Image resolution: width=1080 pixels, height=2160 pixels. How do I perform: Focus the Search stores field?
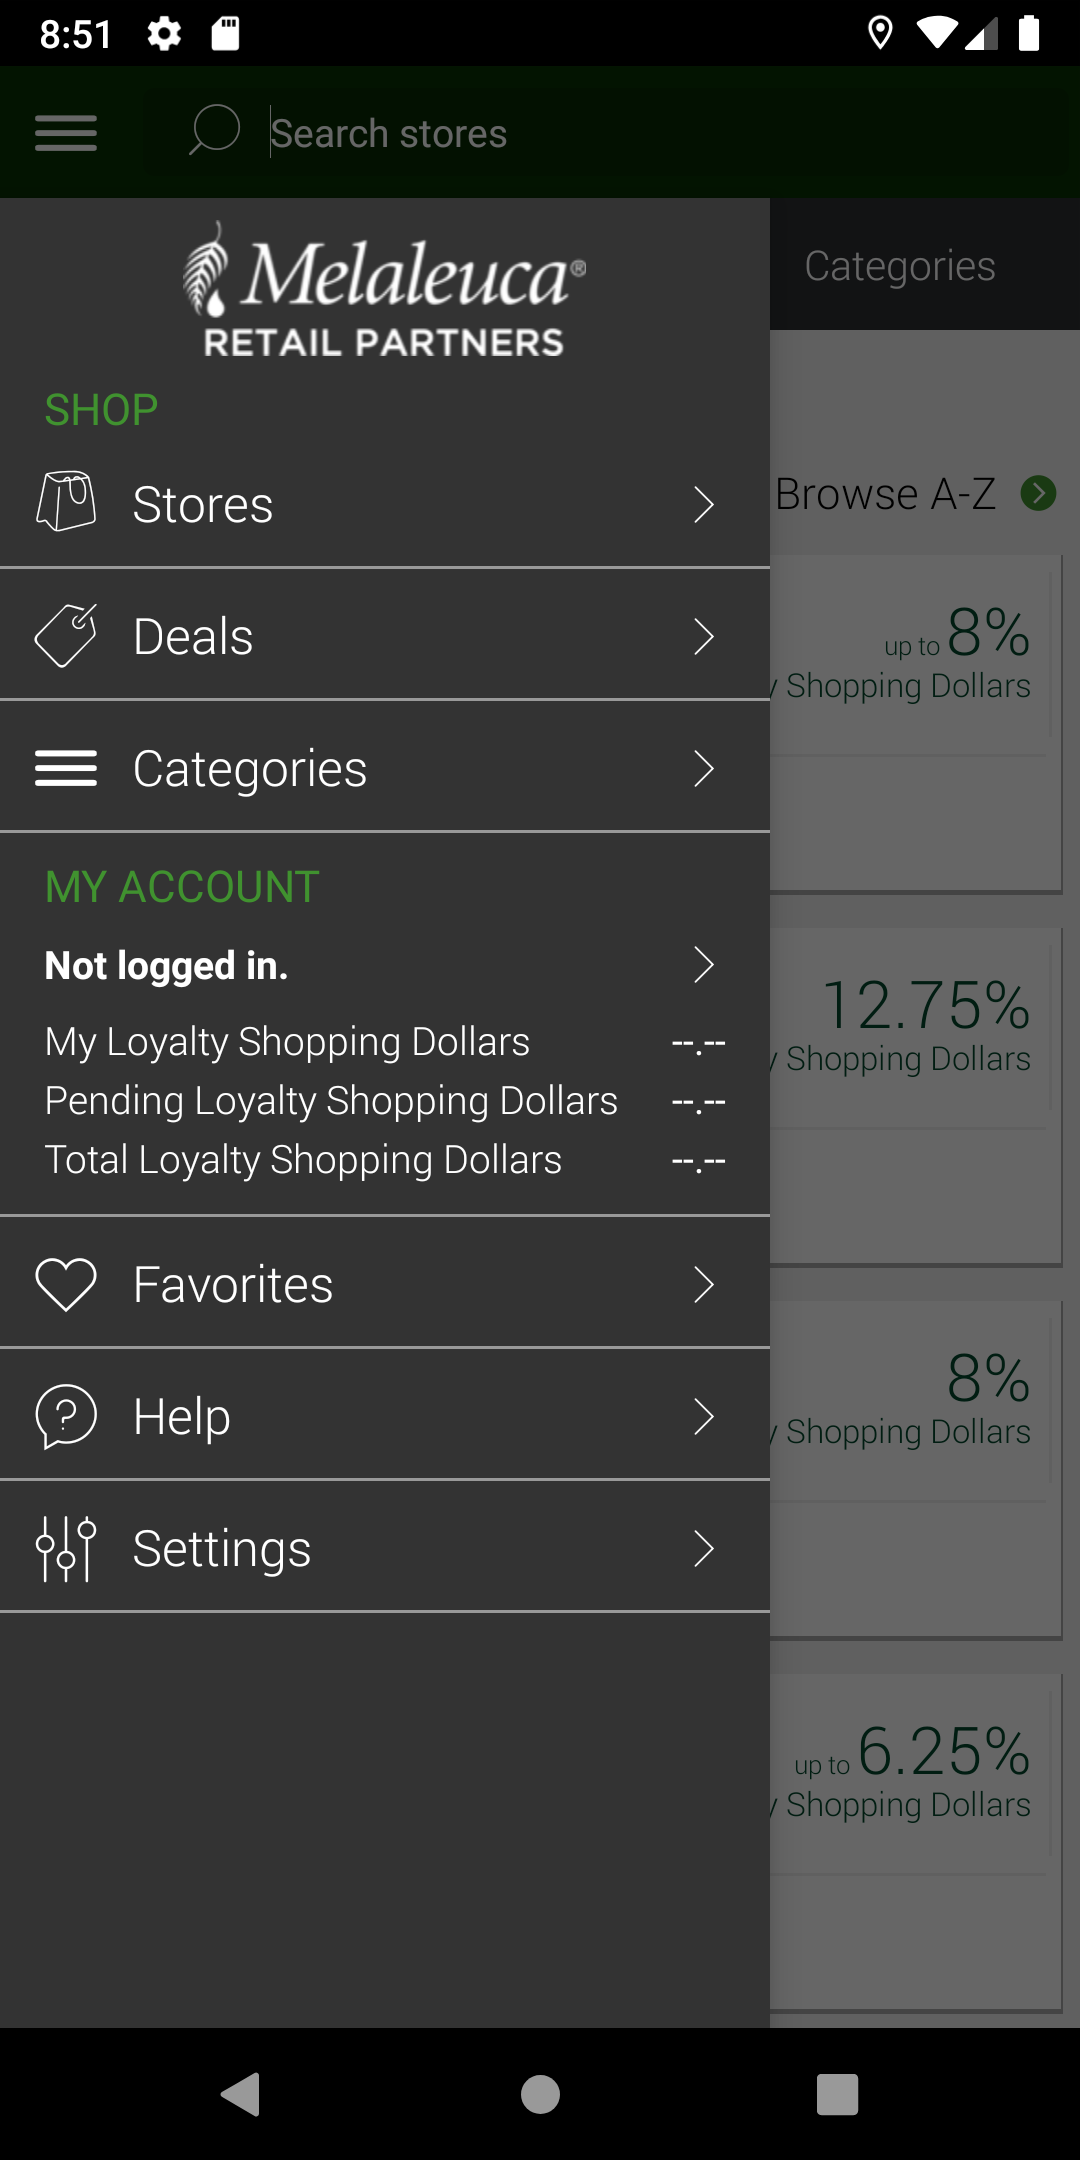tap(600, 133)
